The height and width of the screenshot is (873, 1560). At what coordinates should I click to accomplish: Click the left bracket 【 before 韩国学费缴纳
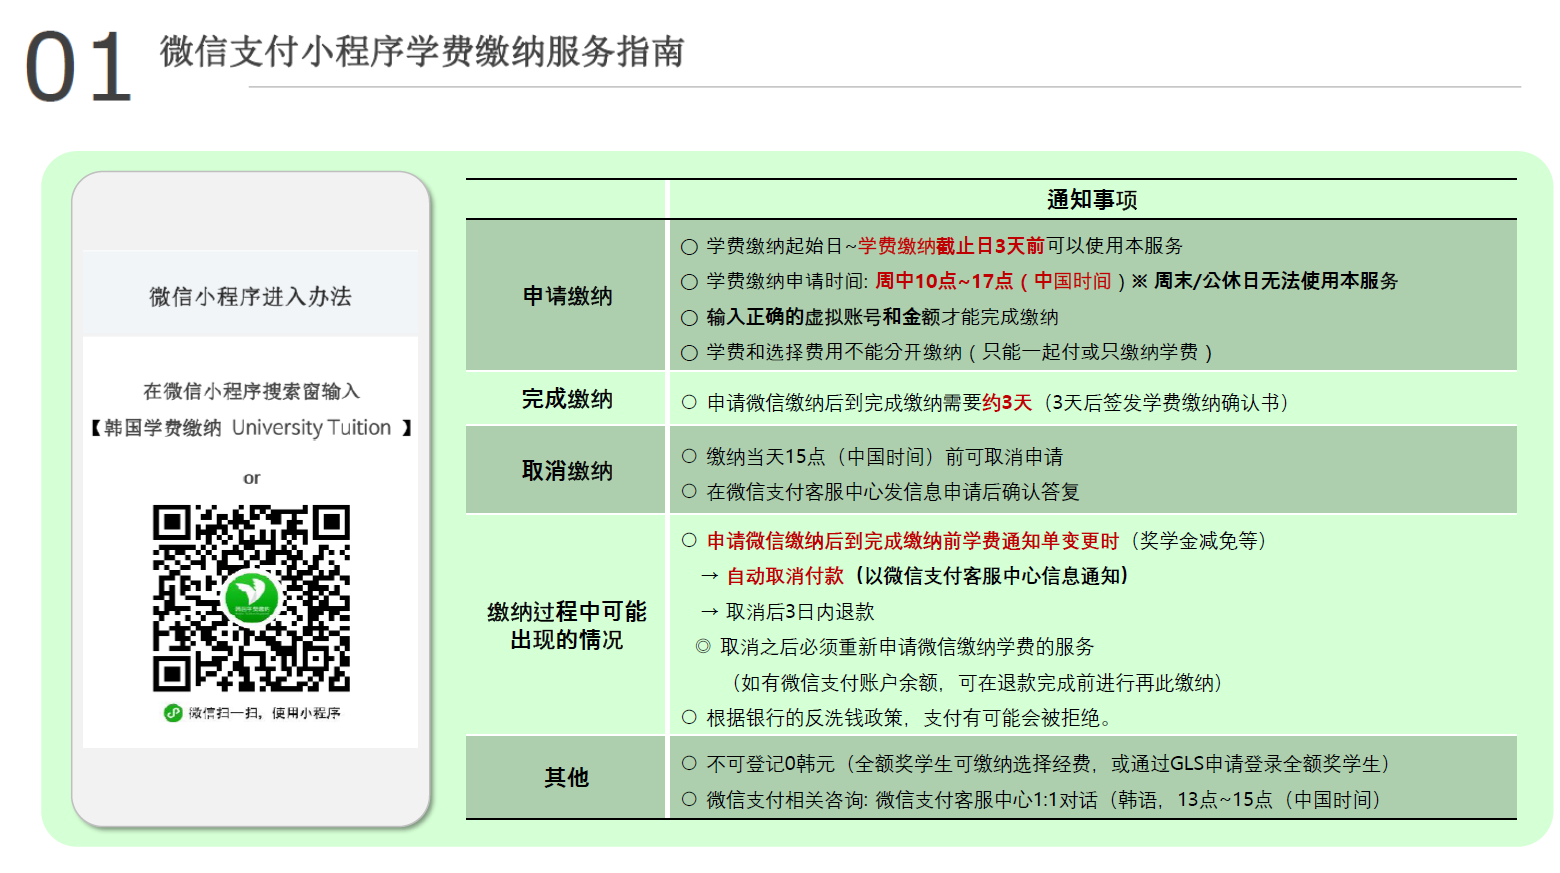(x=95, y=428)
